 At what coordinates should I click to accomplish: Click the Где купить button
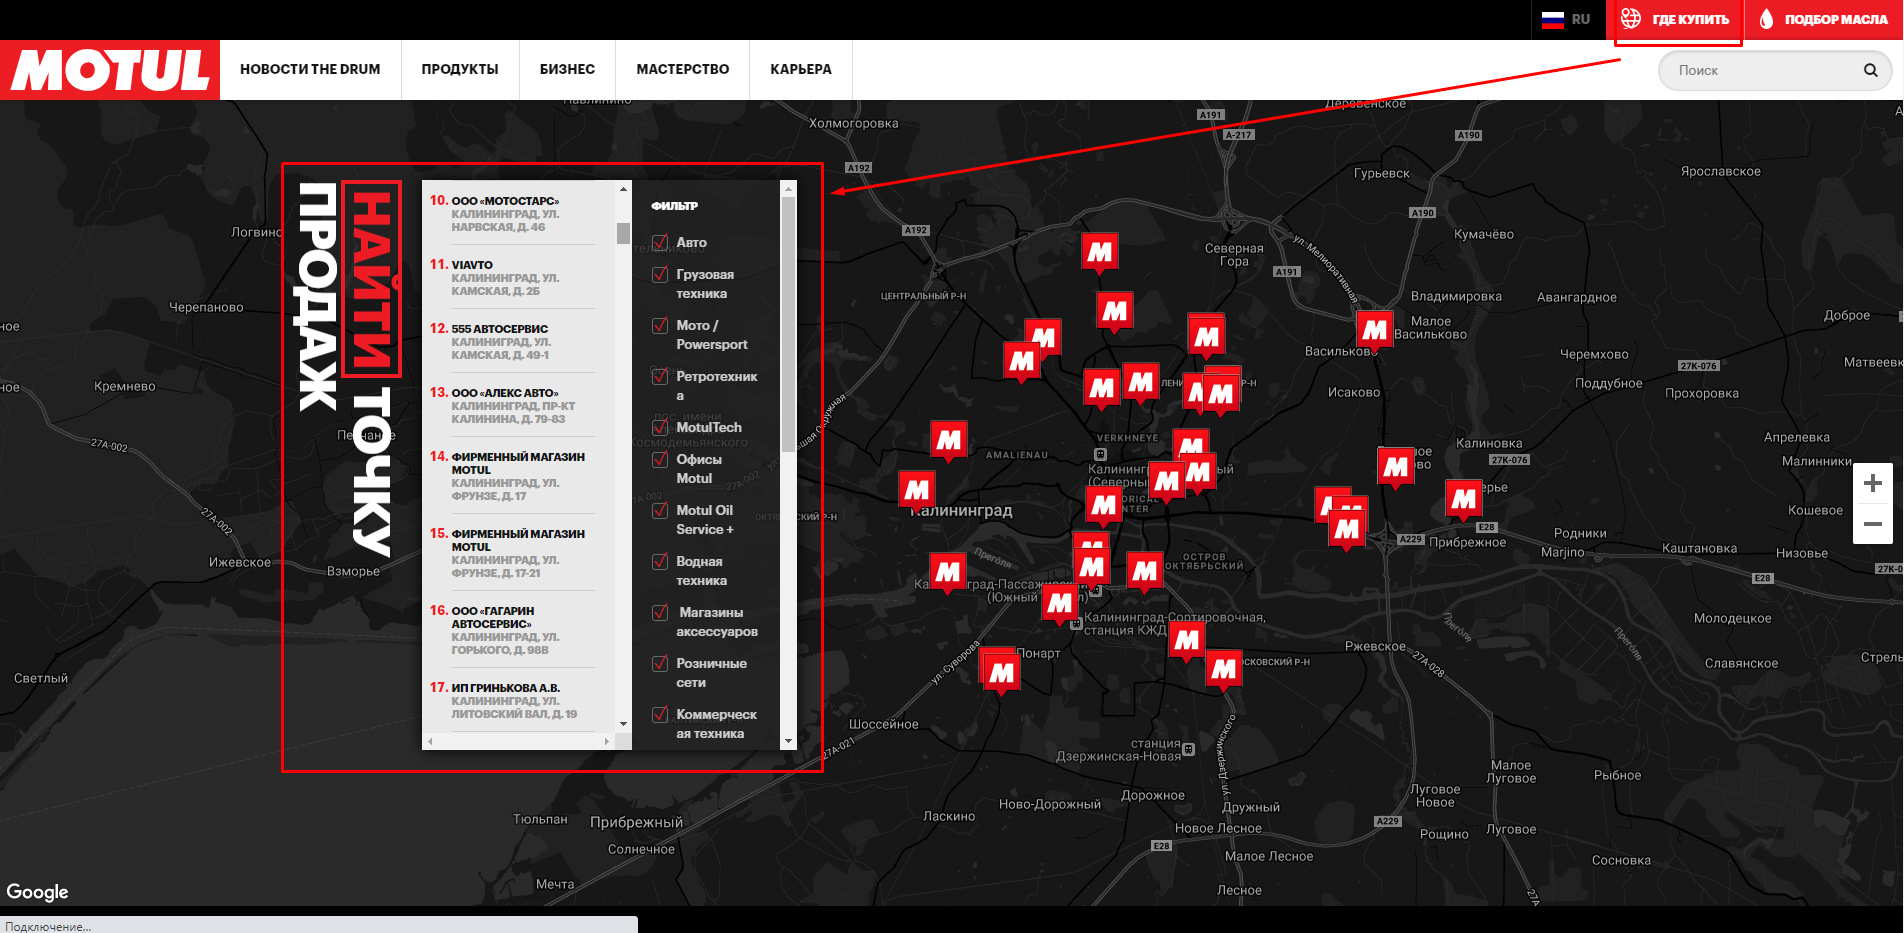point(1676,19)
